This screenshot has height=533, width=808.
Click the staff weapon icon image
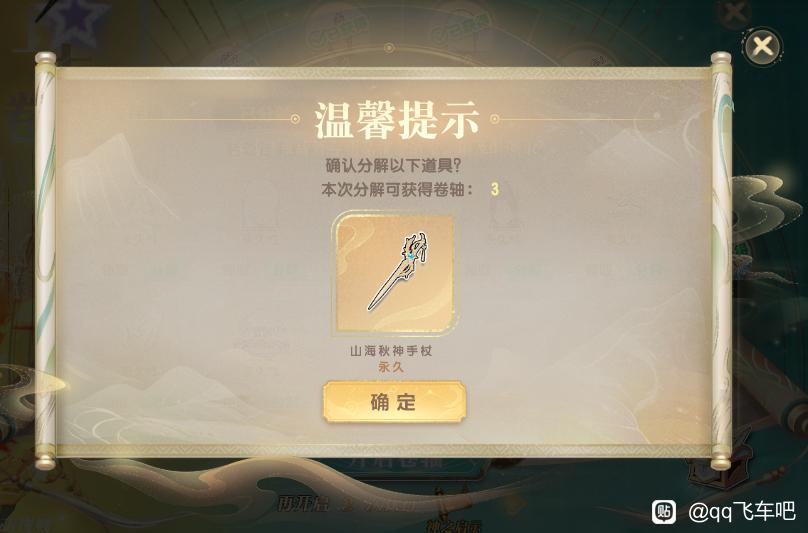(x=399, y=271)
